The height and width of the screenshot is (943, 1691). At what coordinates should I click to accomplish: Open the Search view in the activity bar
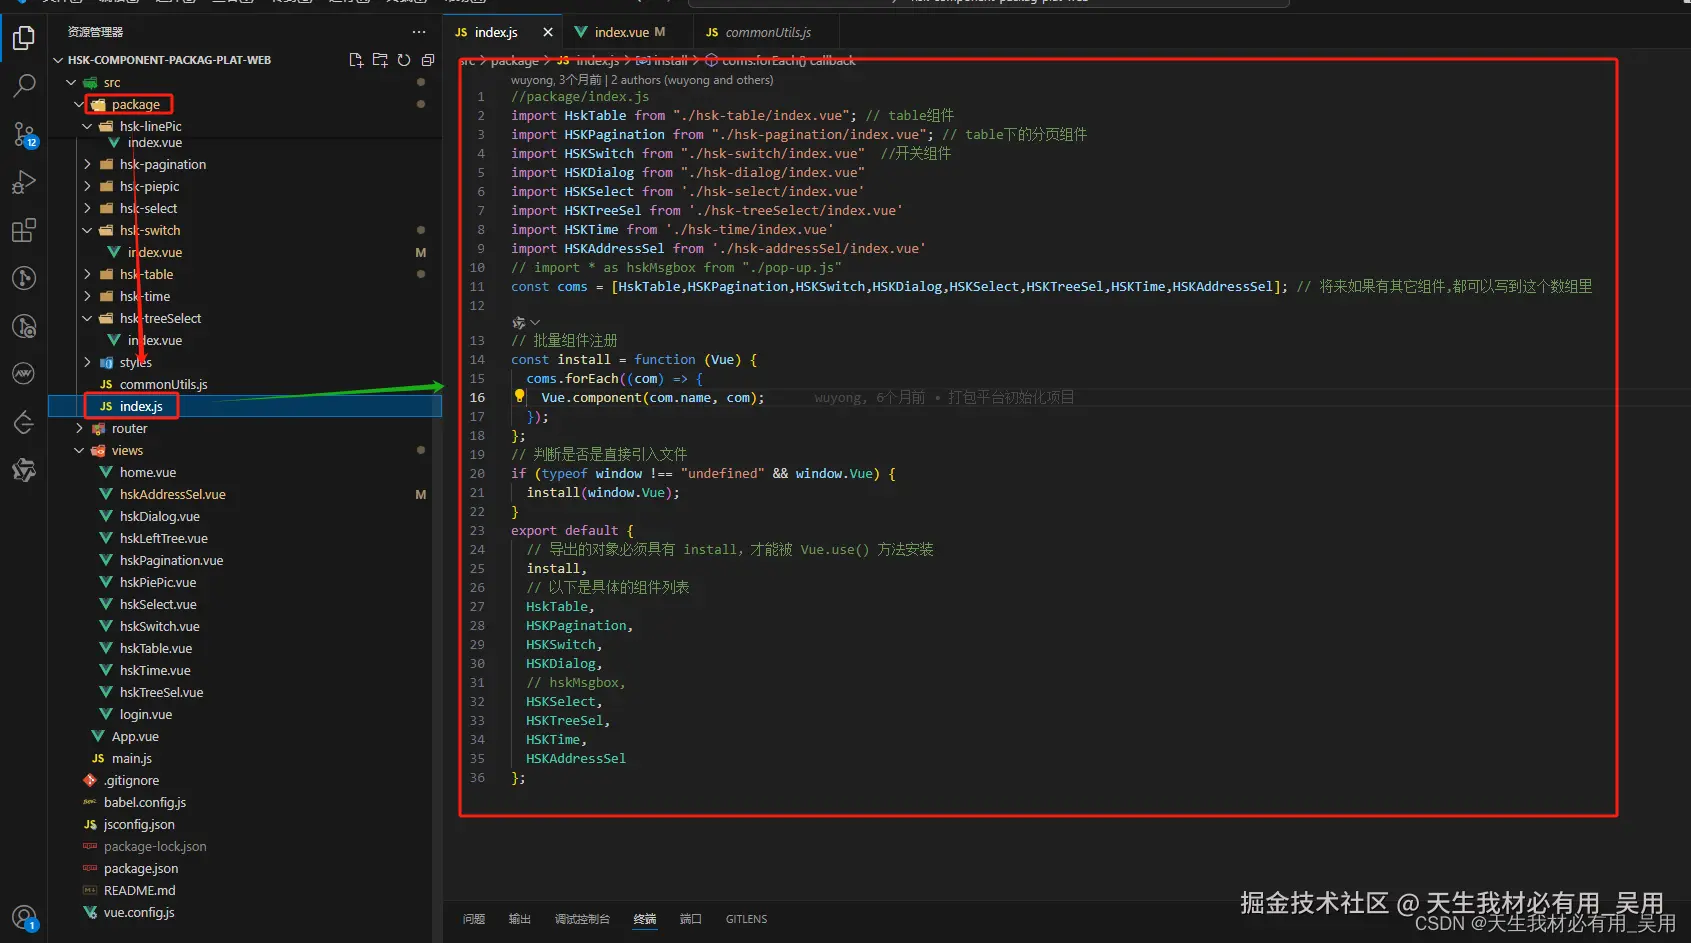pos(24,86)
